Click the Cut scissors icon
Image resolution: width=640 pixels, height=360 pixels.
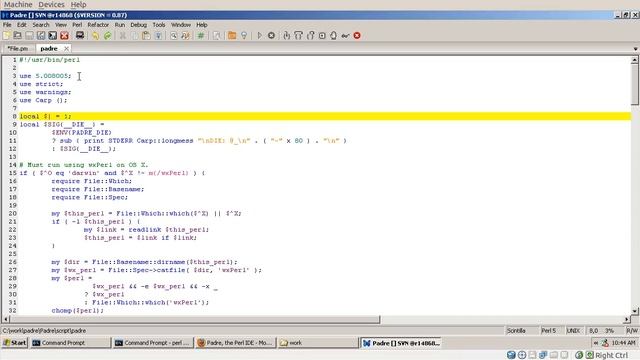122,36
